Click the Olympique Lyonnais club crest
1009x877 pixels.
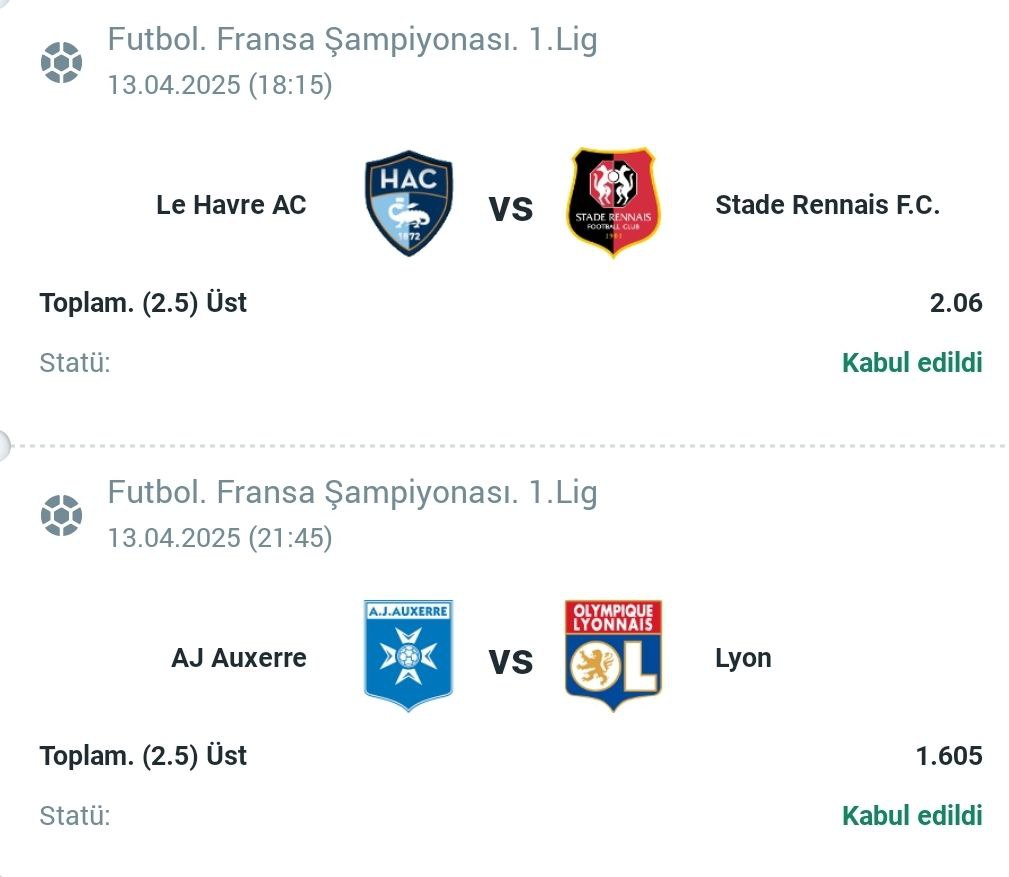pos(613,656)
